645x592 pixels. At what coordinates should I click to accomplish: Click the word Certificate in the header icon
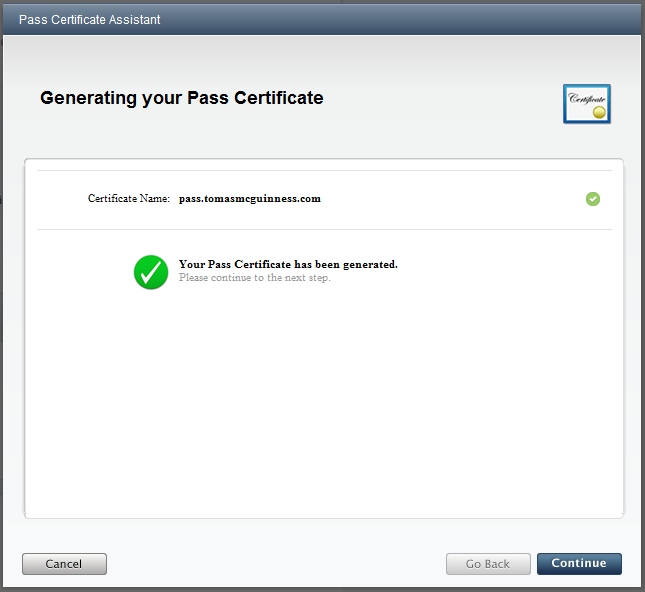coord(585,98)
